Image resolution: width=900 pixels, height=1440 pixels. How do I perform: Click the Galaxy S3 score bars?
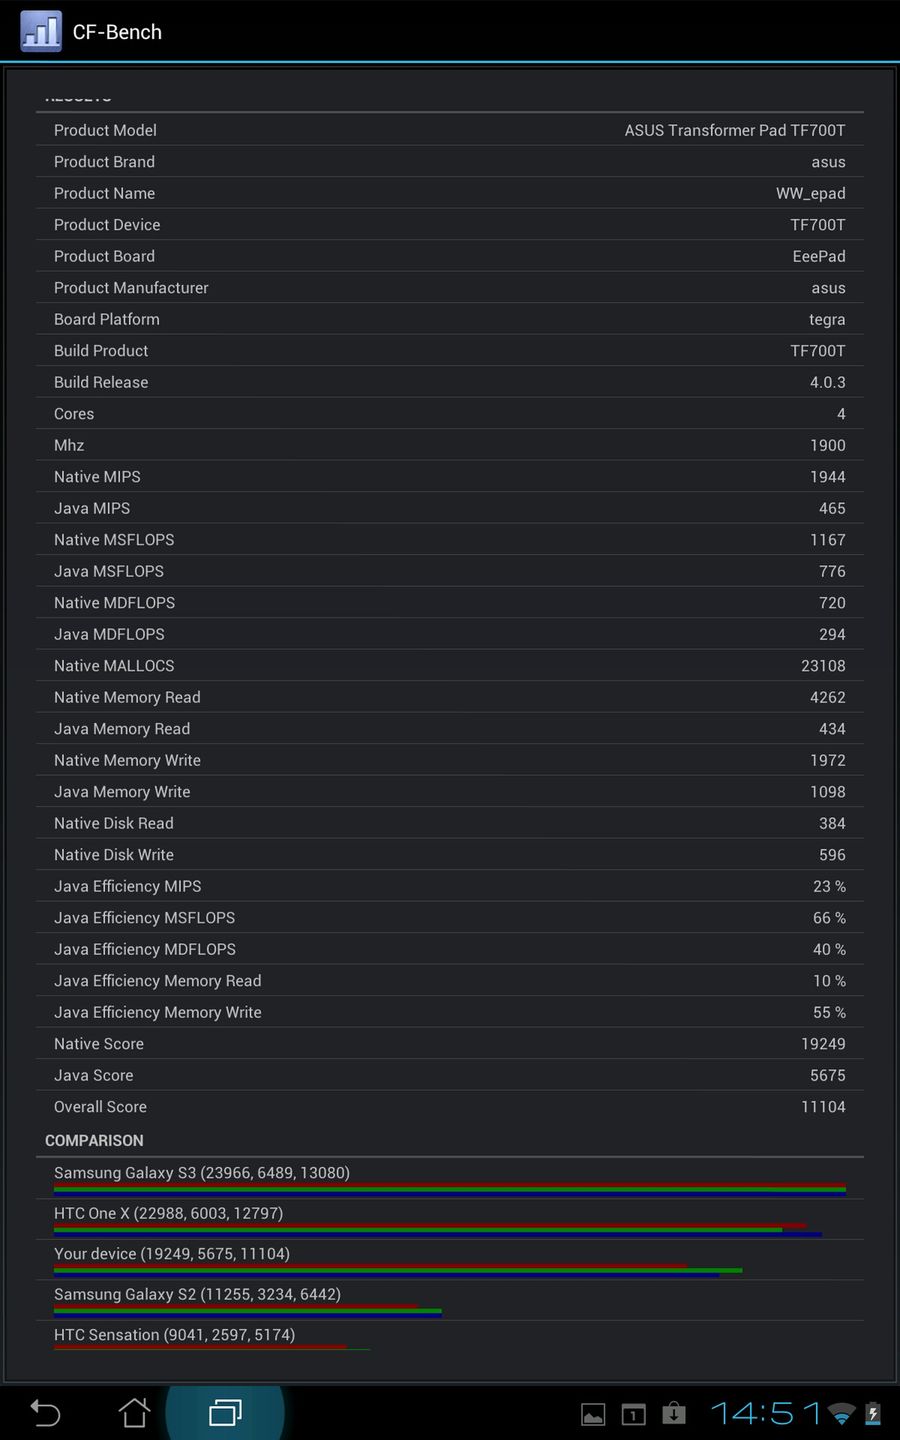(x=450, y=1189)
